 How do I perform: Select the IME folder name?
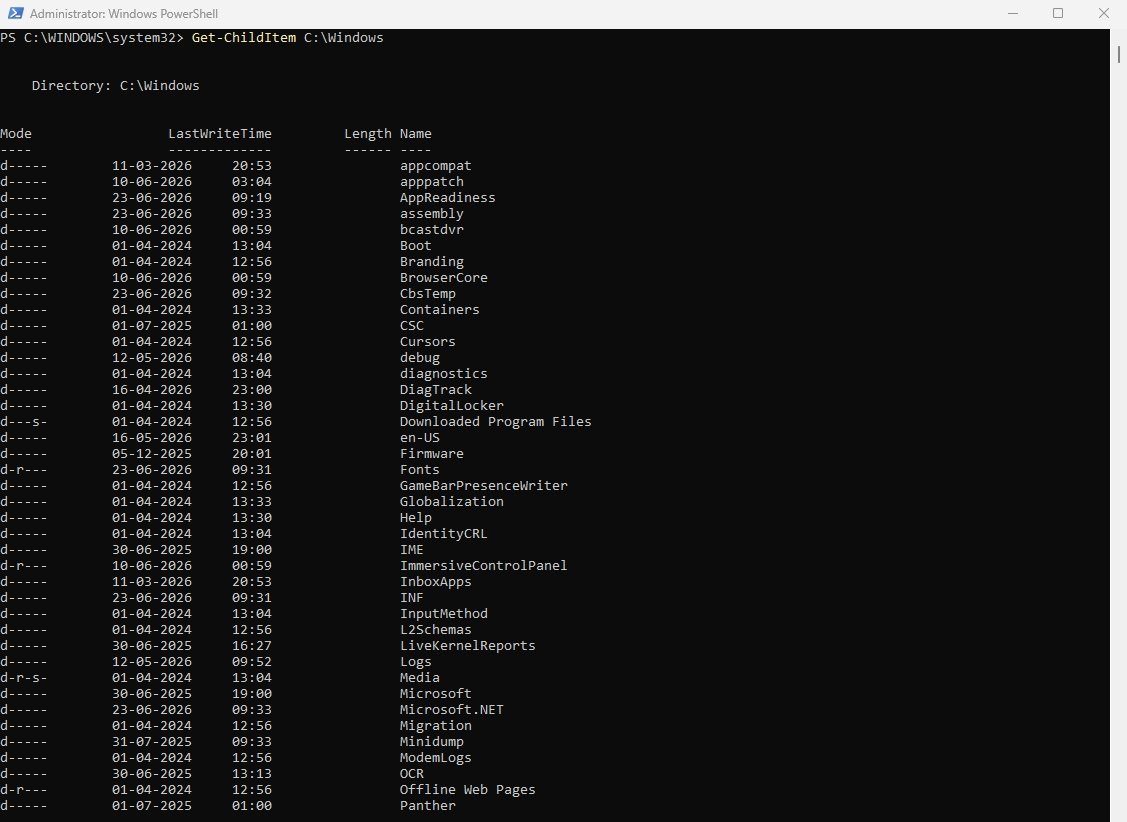coord(412,550)
